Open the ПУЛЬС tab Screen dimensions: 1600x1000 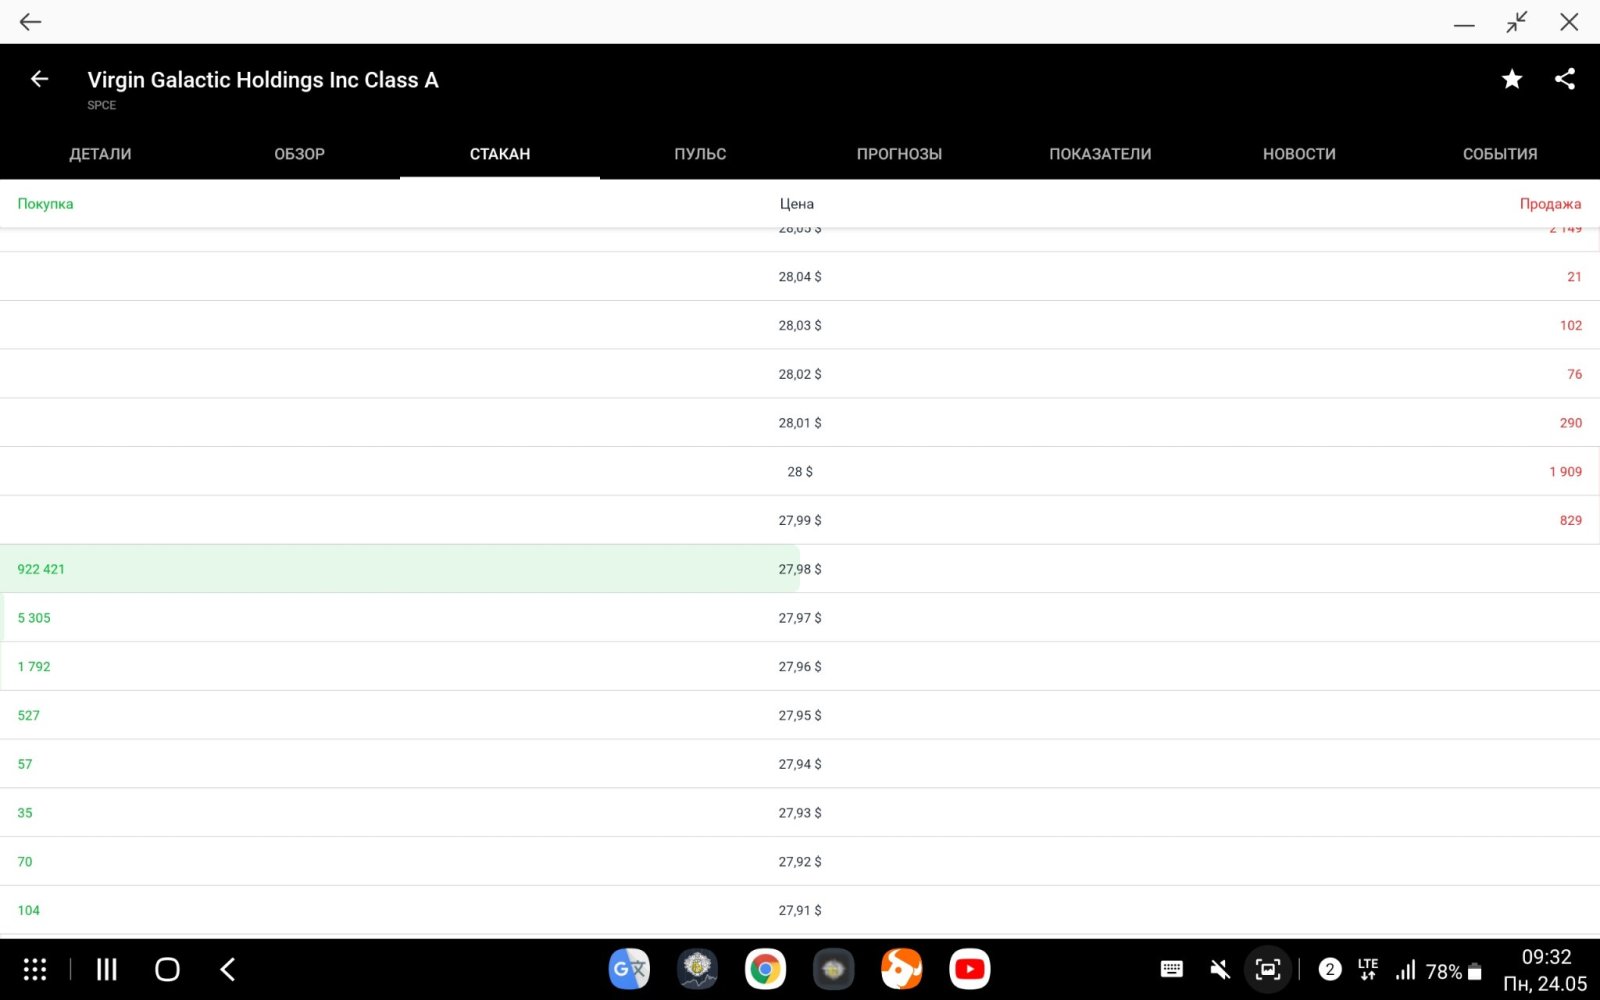pyautogui.click(x=700, y=154)
